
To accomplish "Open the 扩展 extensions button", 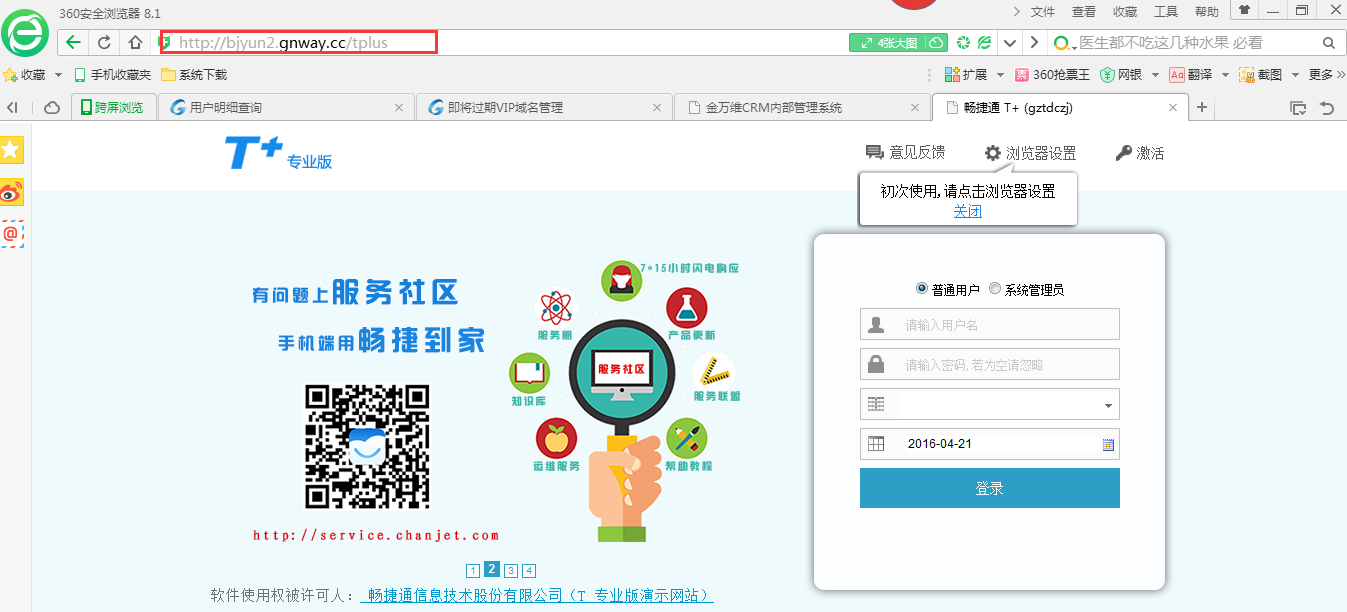I will pos(966,75).
